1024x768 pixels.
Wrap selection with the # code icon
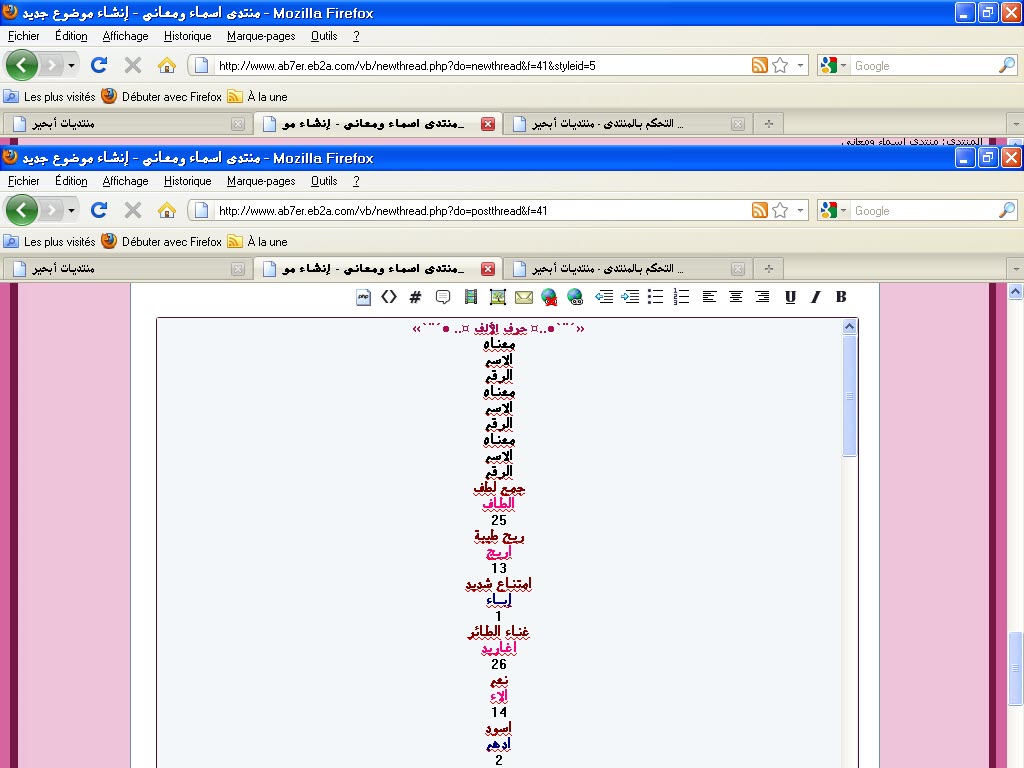click(x=416, y=297)
